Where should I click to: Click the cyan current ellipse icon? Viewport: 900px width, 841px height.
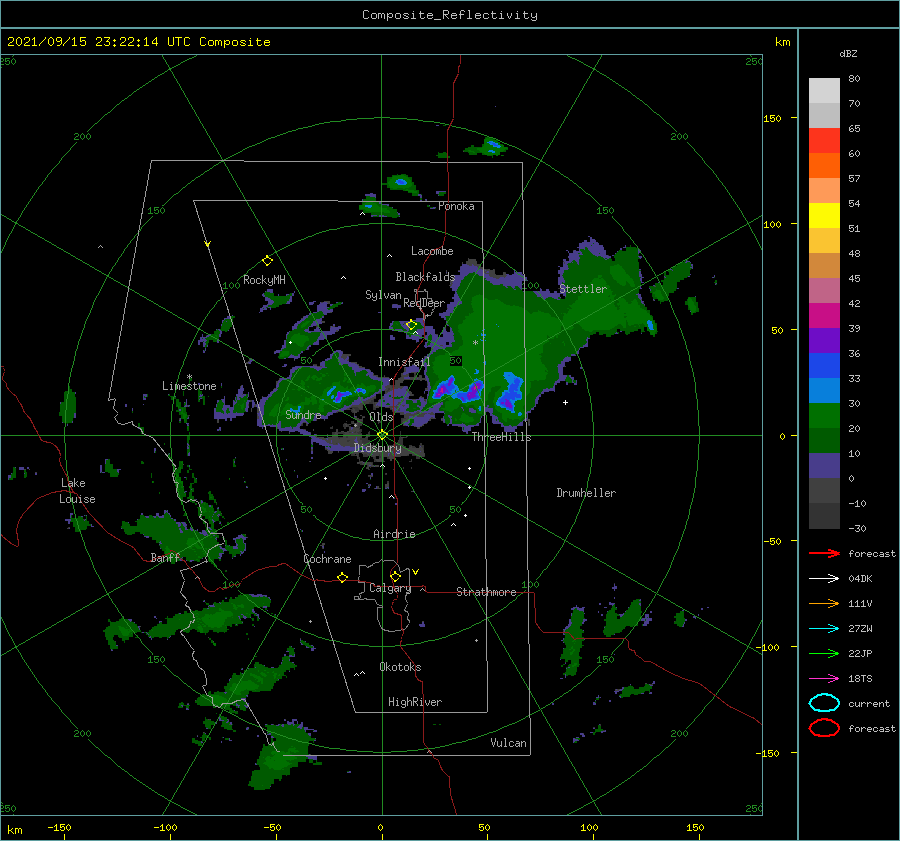pyautogui.click(x=824, y=703)
